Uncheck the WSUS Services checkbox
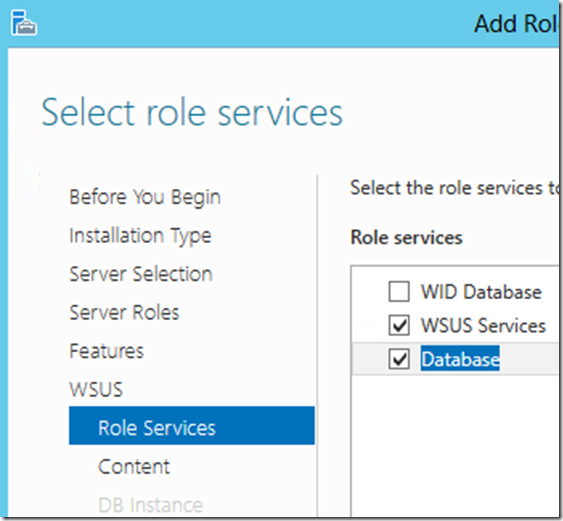 (399, 325)
